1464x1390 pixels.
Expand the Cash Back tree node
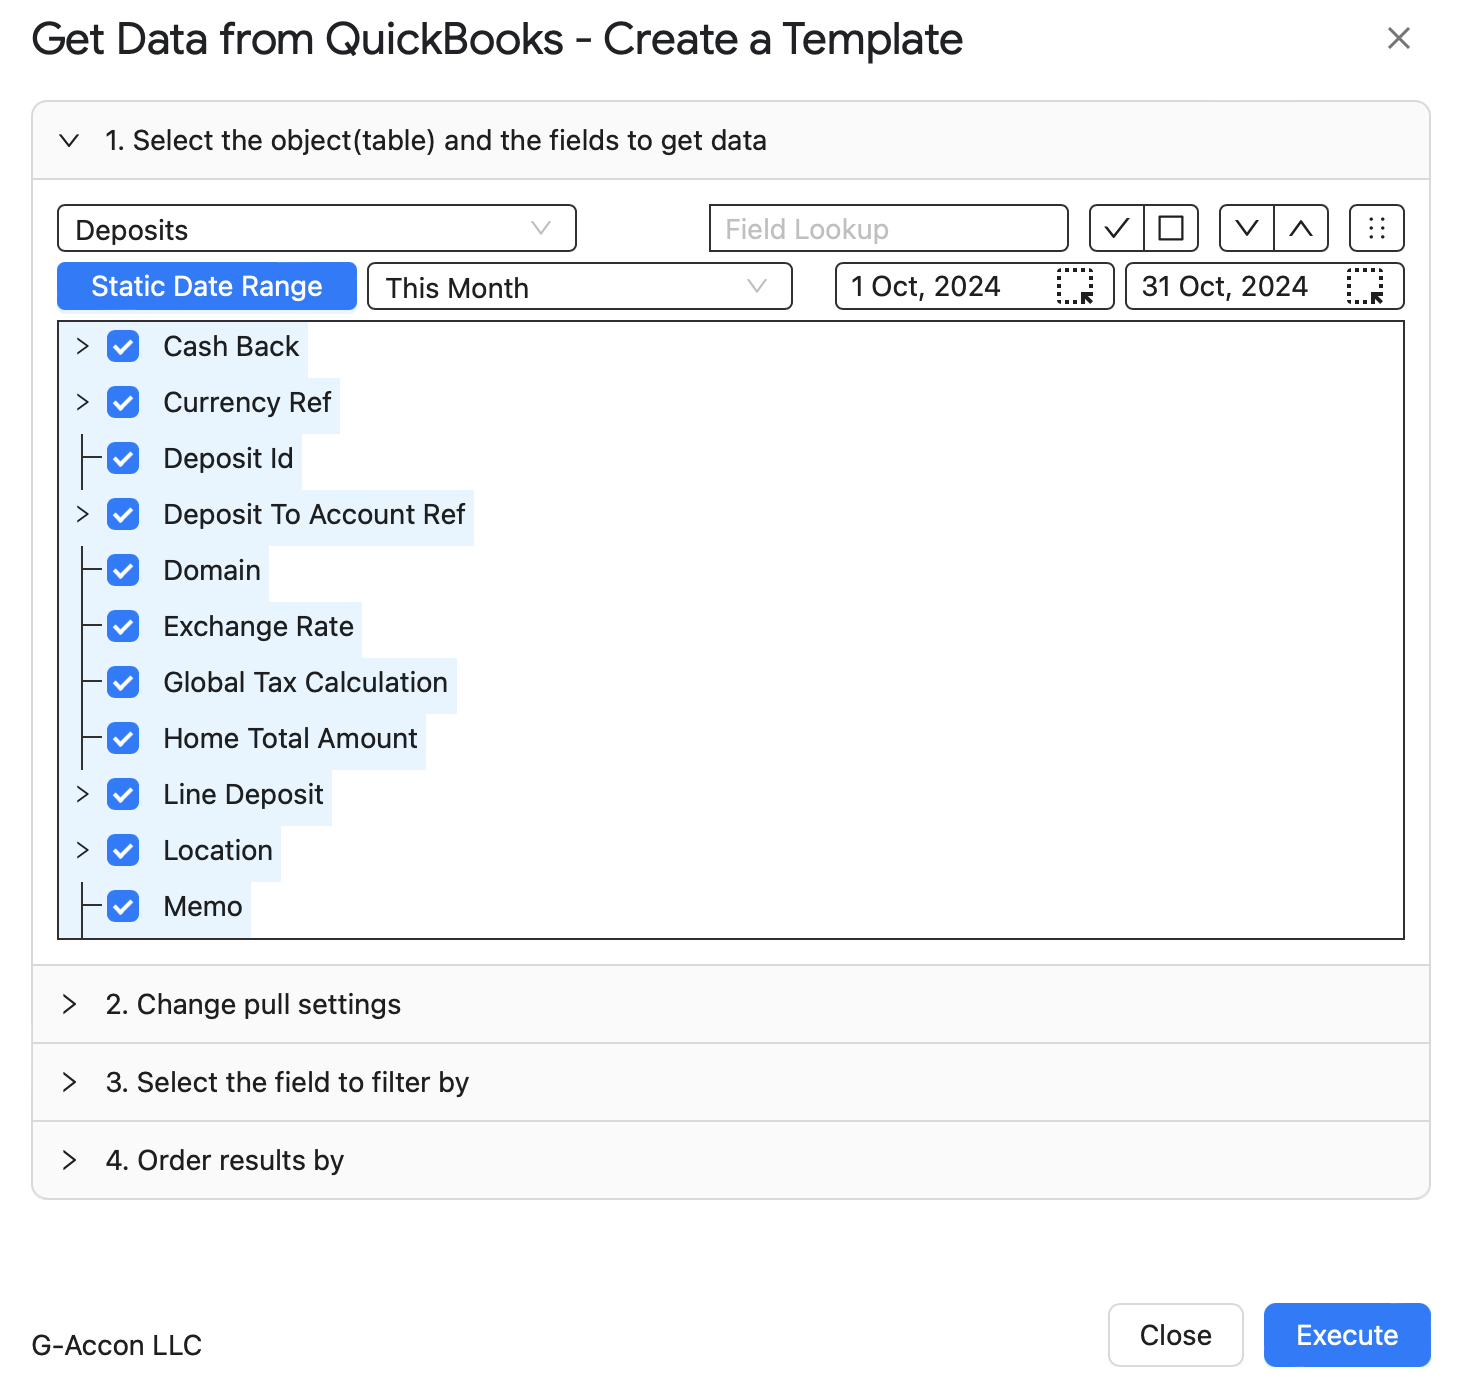[x=83, y=346]
